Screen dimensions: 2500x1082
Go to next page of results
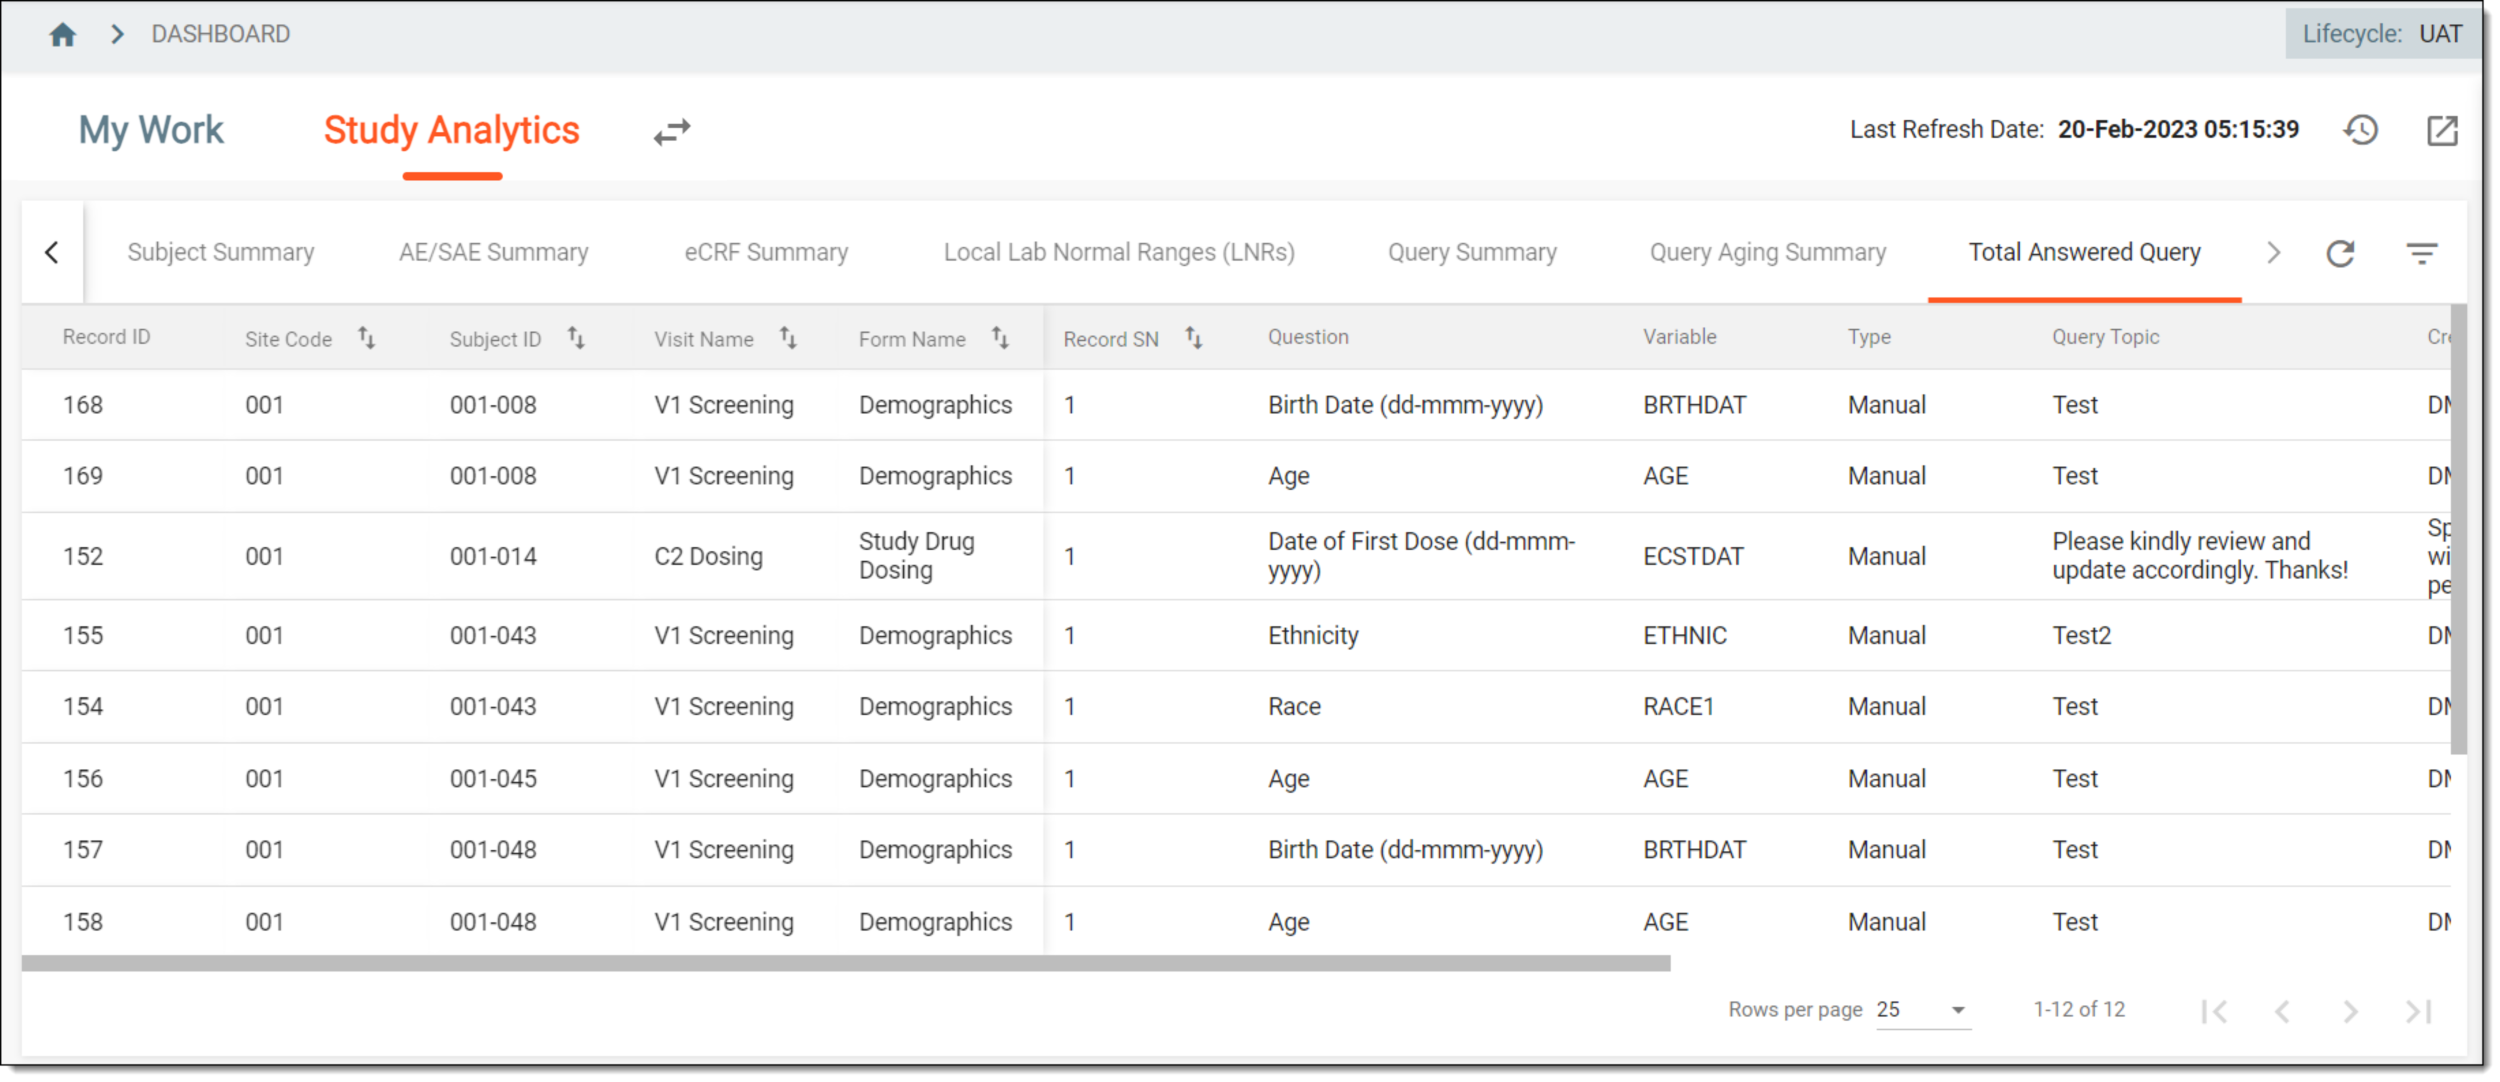click(x=2350, y=1012)
